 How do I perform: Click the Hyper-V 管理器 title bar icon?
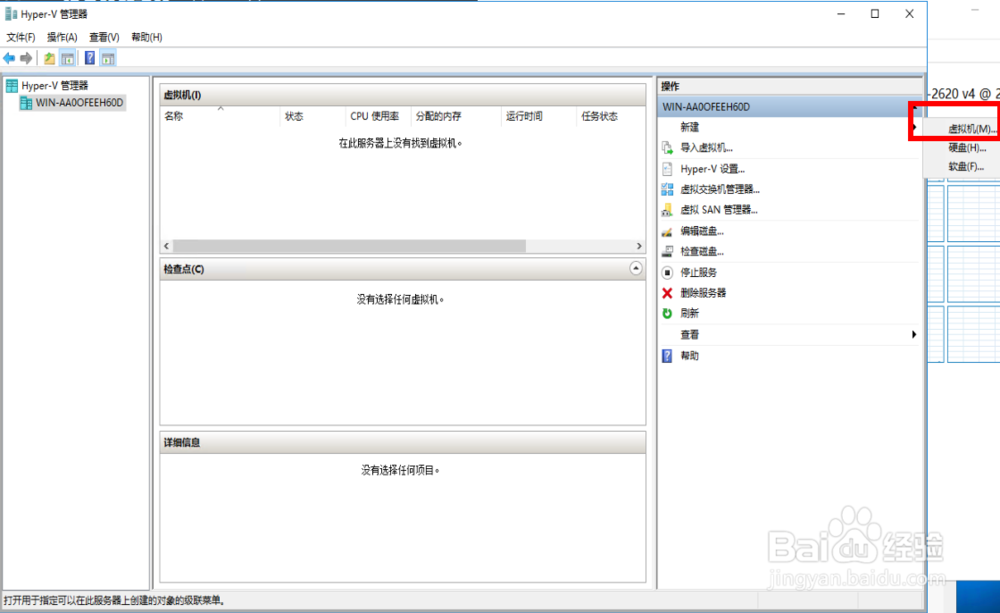click(x=10, y=14)
